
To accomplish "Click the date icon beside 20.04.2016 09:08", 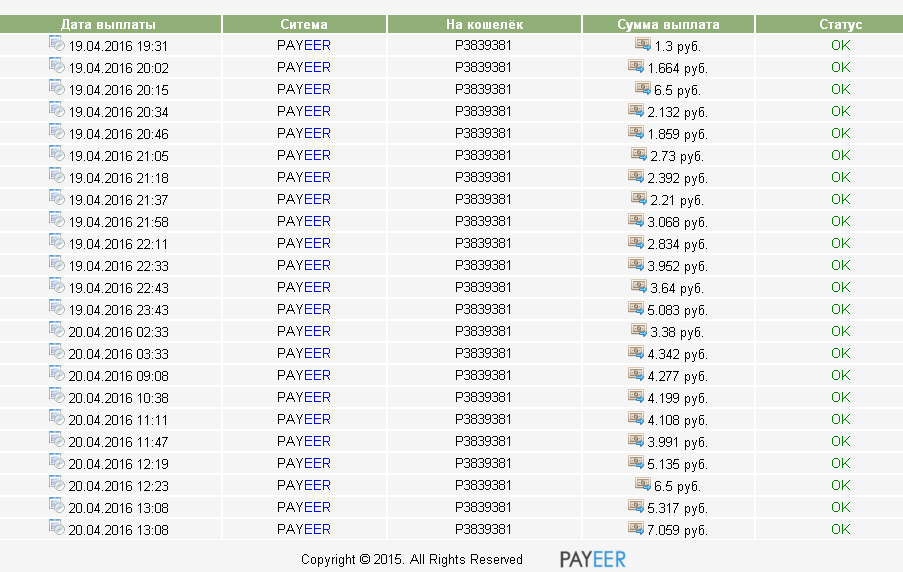I will coord(57,374).
